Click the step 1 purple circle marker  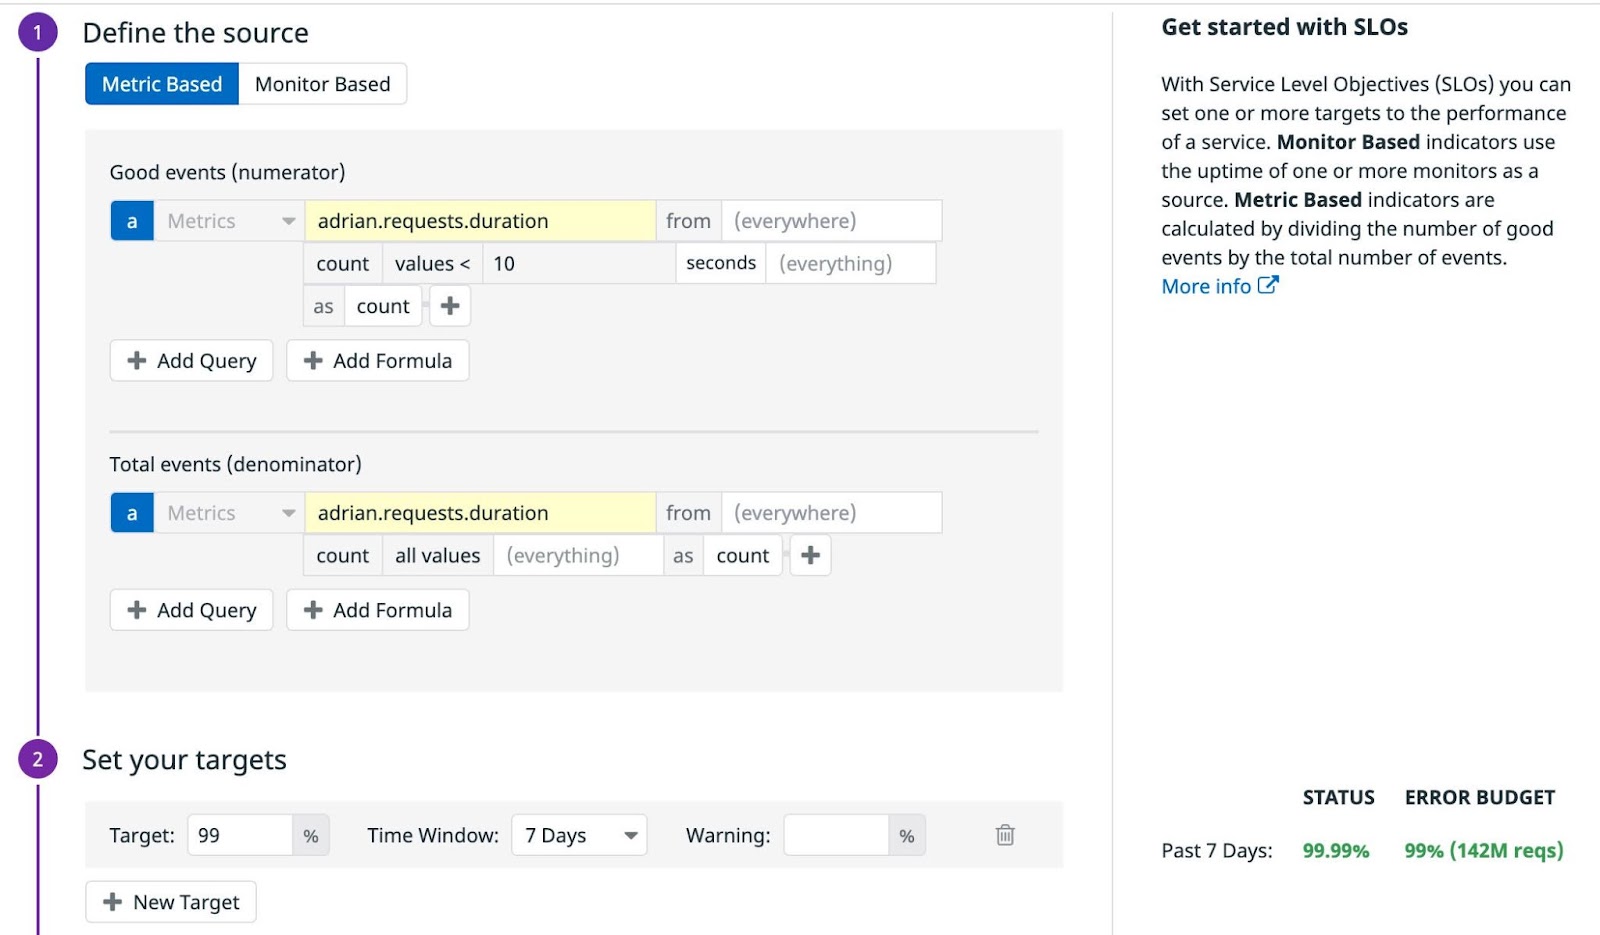38,33
